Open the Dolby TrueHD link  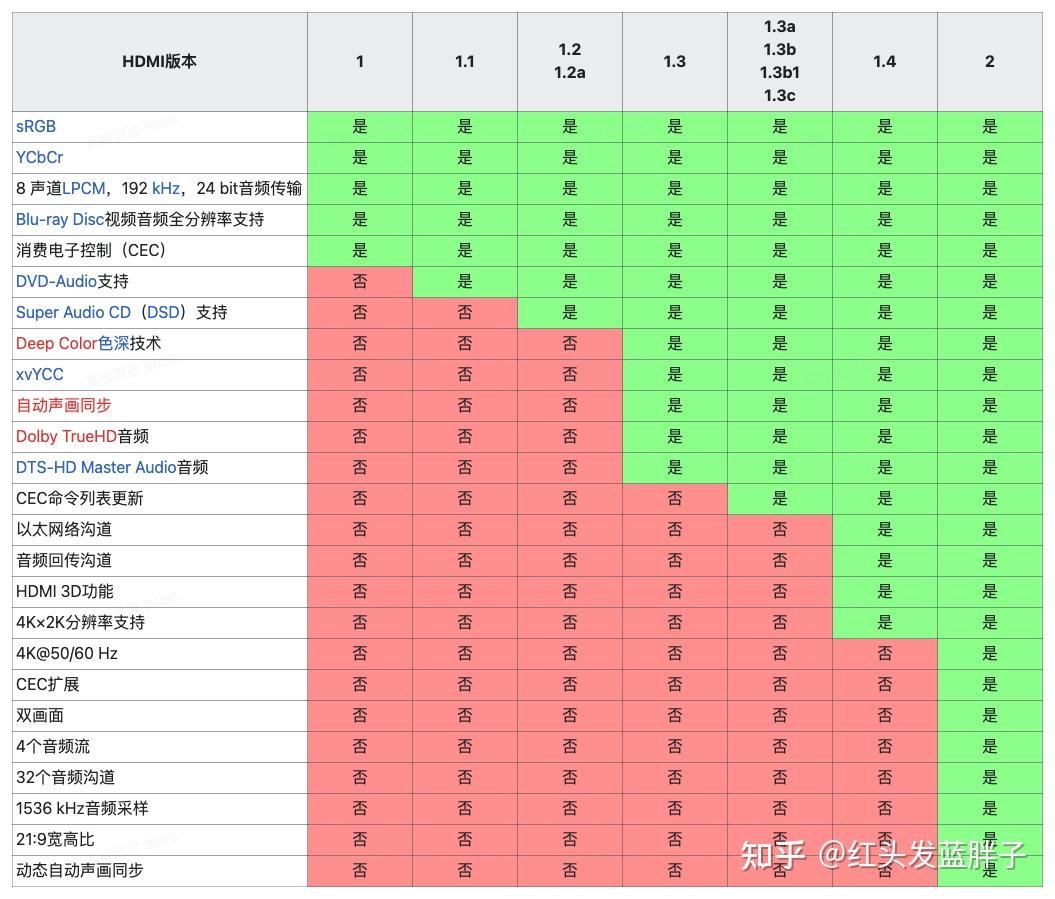(x=67, y=436)
